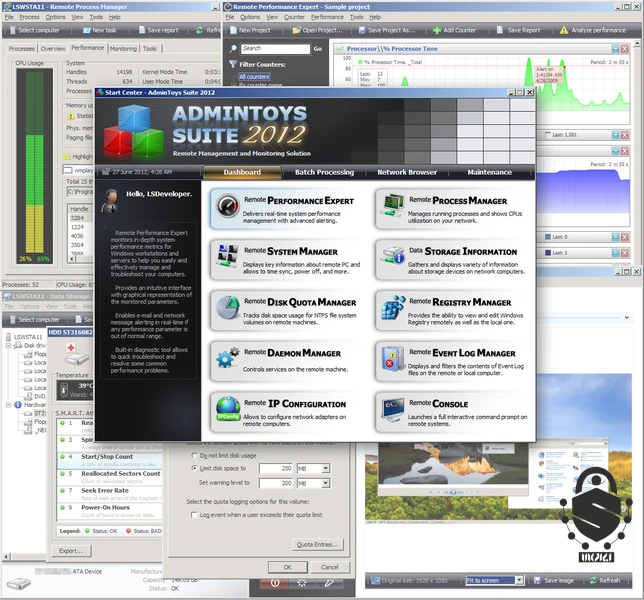Screen dimensions: 644x600
Task: Launch Remote Performance Expert gauge icon
Action: (228, 206)
